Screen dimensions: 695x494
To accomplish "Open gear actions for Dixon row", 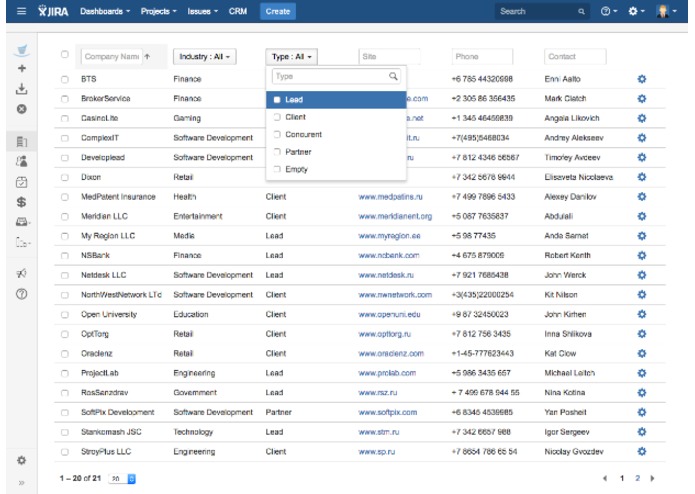I will point(641,177).
